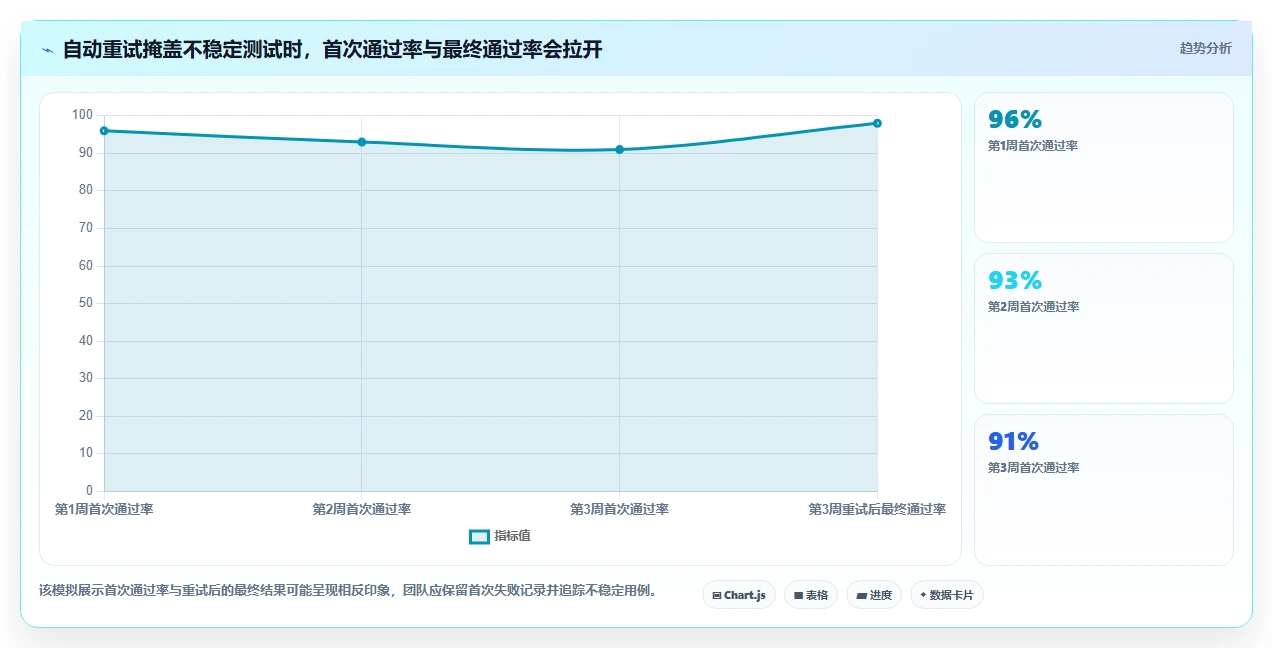Screen dimensions: 1273x648
Task: Click the lightning icon beside the title
Action: (47, 50)
